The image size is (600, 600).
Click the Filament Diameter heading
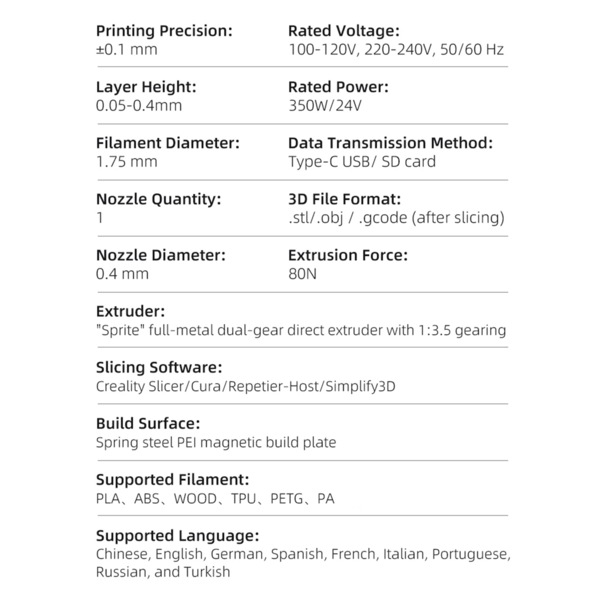tap(168, 143)
